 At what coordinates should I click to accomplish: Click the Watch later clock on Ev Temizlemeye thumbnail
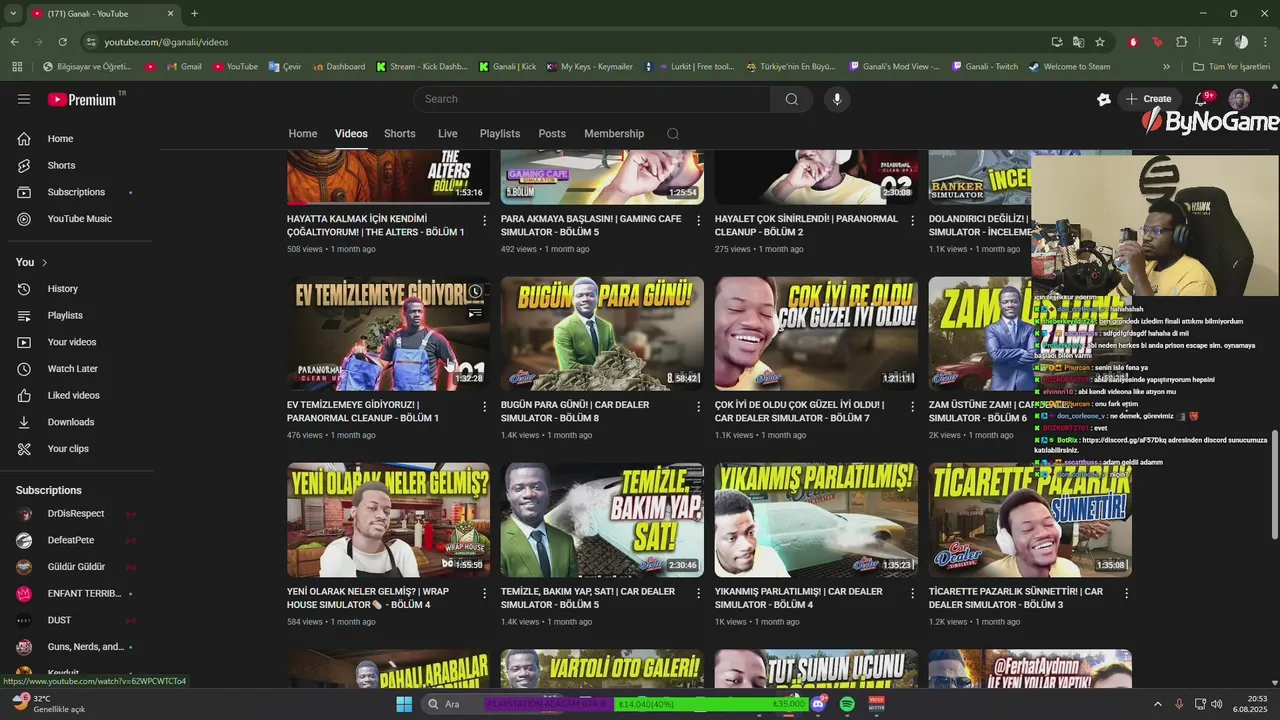pyautogui.click(x=475, y=292)
